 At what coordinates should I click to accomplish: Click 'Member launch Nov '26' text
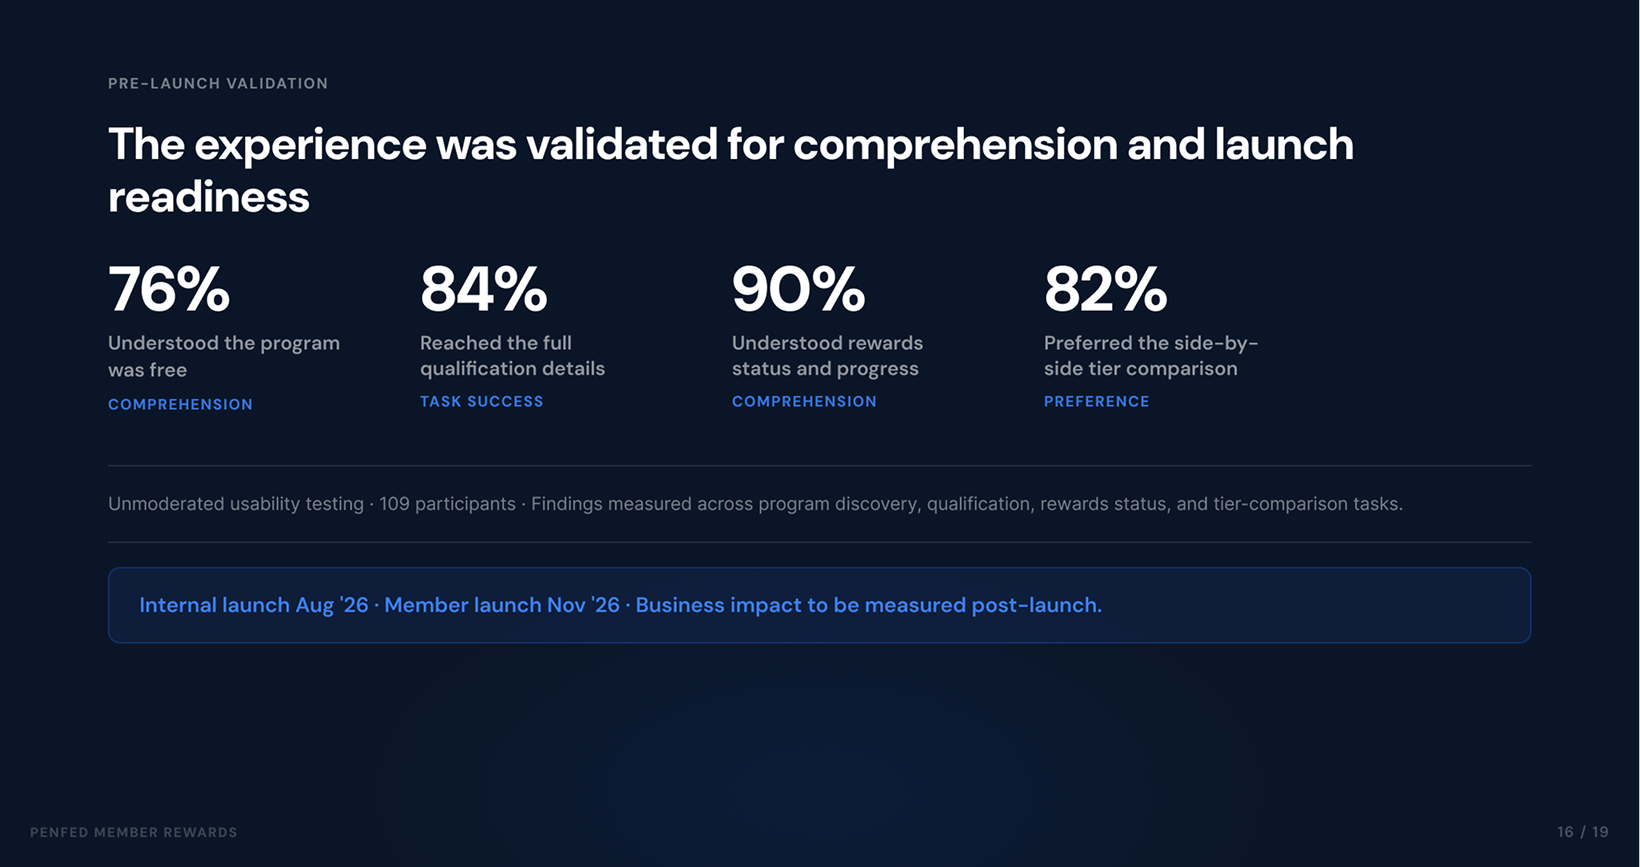pos(502,605)
